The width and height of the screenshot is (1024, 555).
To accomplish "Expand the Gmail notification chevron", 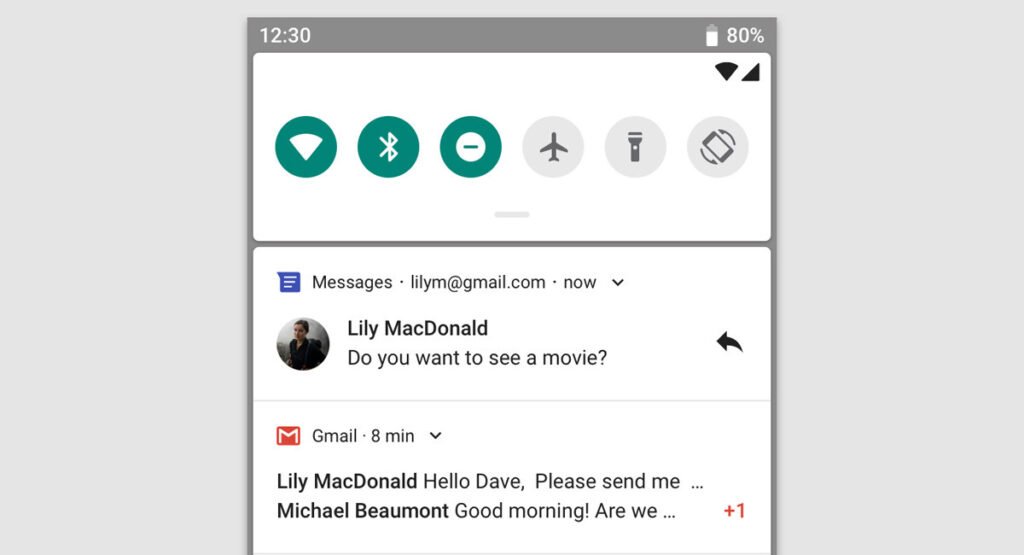I will 435,436.
